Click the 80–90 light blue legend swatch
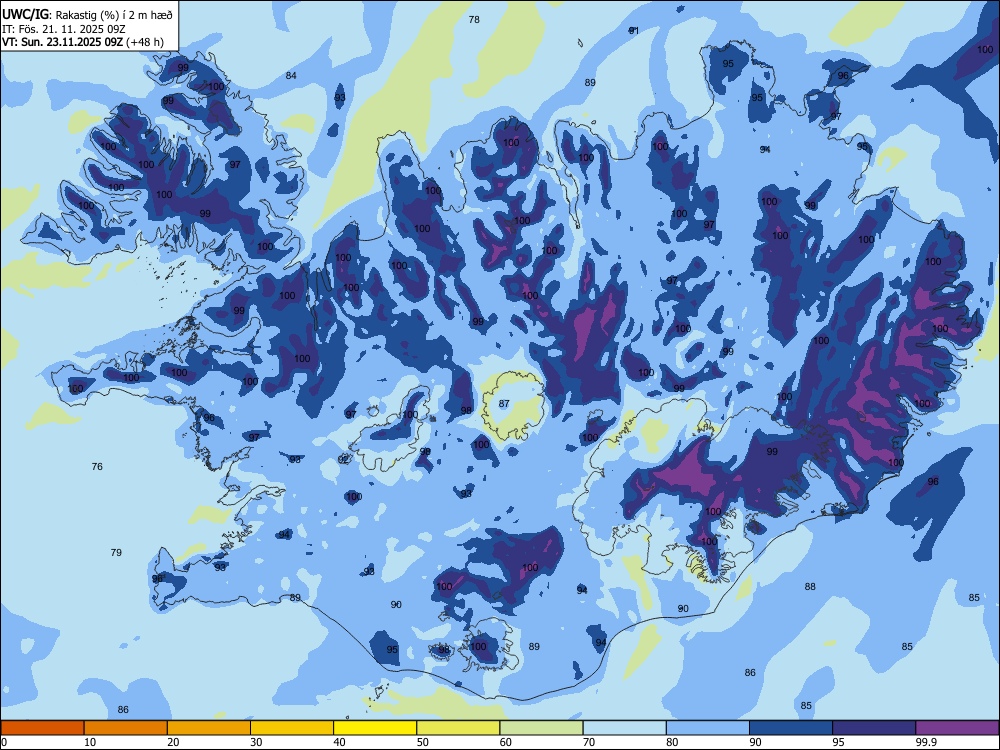Viewport: 1000px width, 750px height. click(708, 728)
